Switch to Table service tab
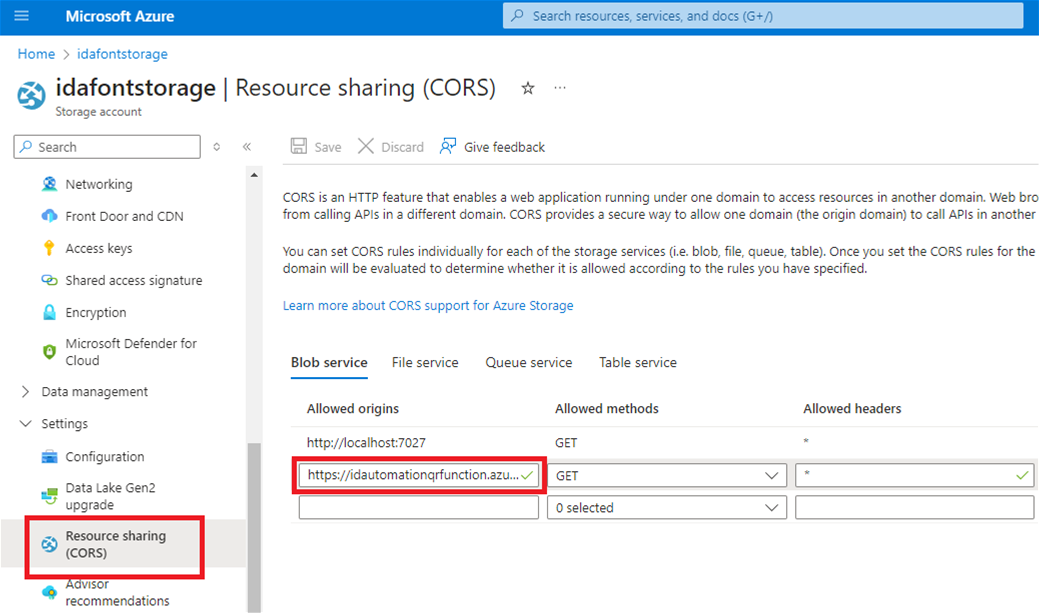 [638, 362]
